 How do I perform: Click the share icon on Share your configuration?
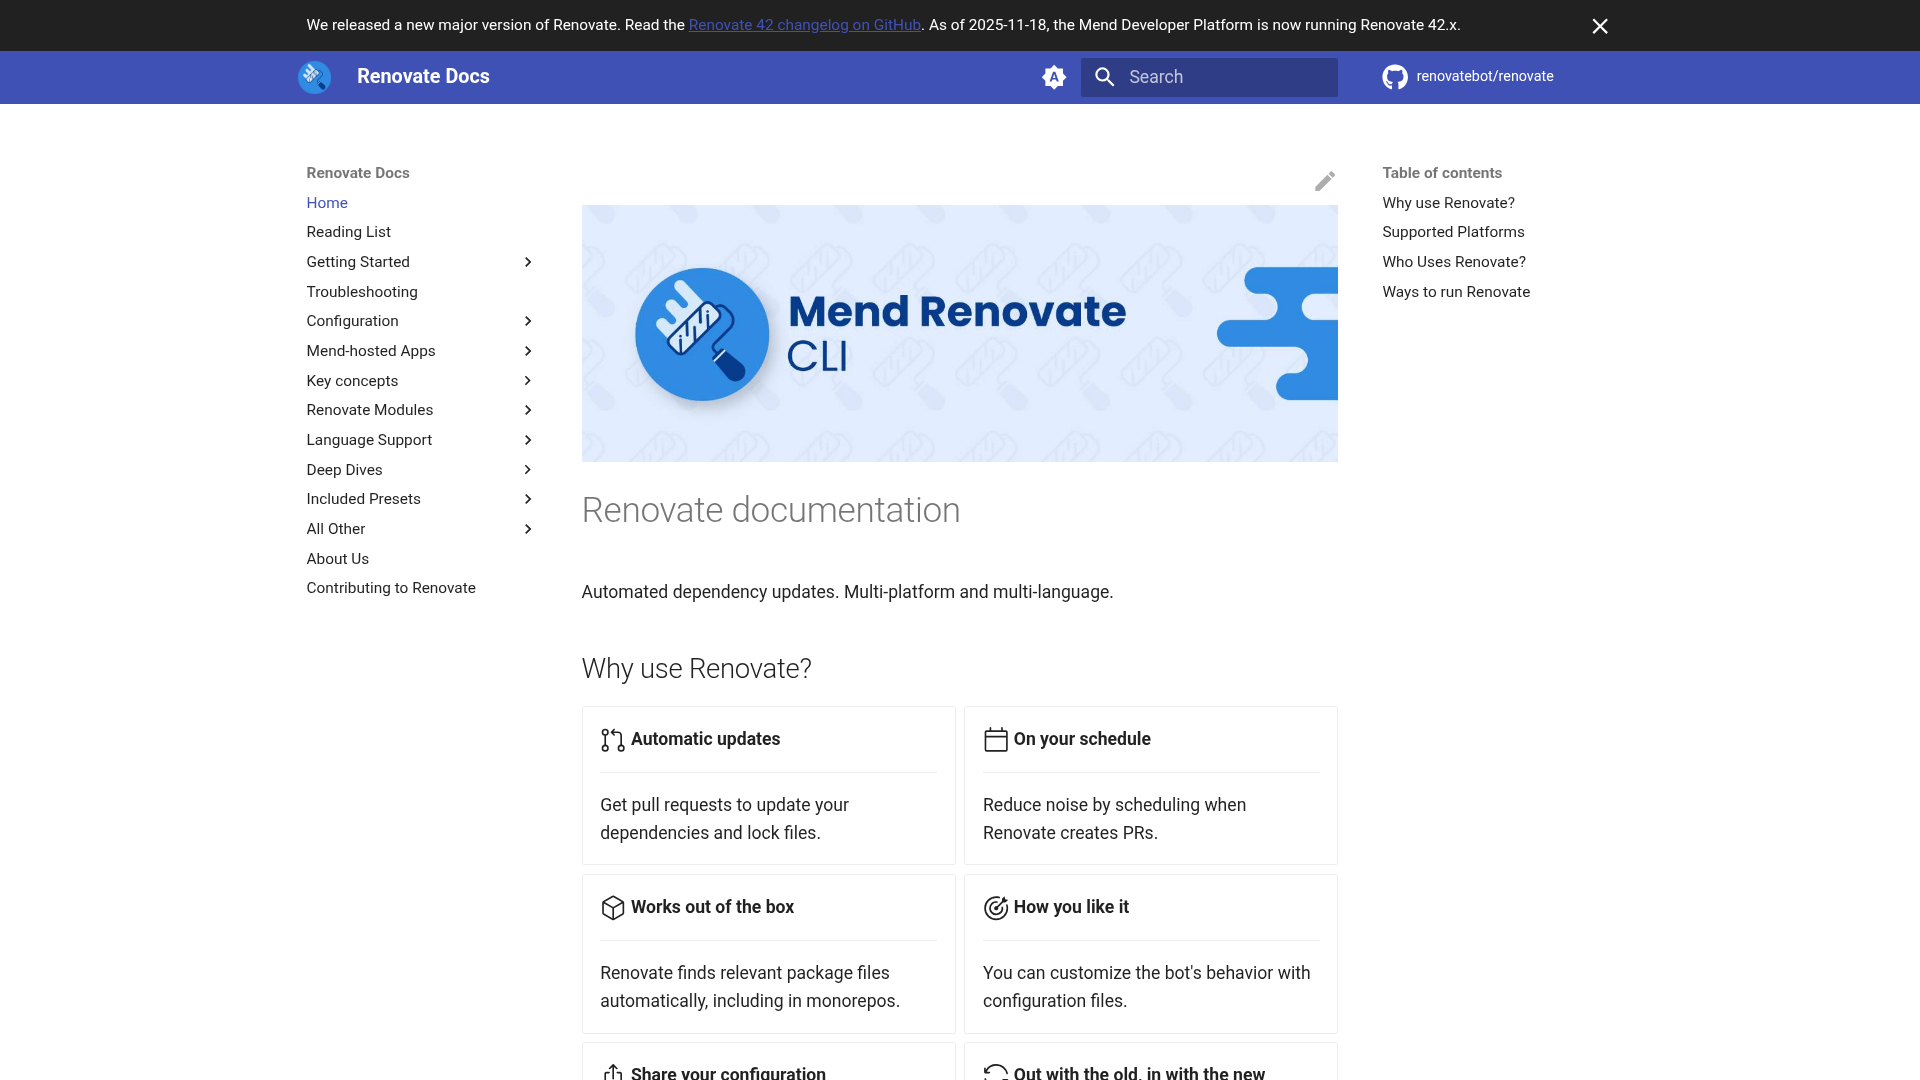[611, 1071]
